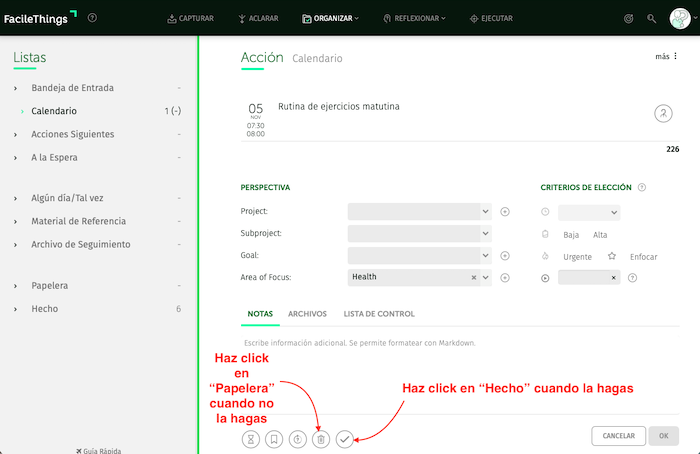
Task: Mark action as Hecho with checkmark icon
Action: click(345, 439)
